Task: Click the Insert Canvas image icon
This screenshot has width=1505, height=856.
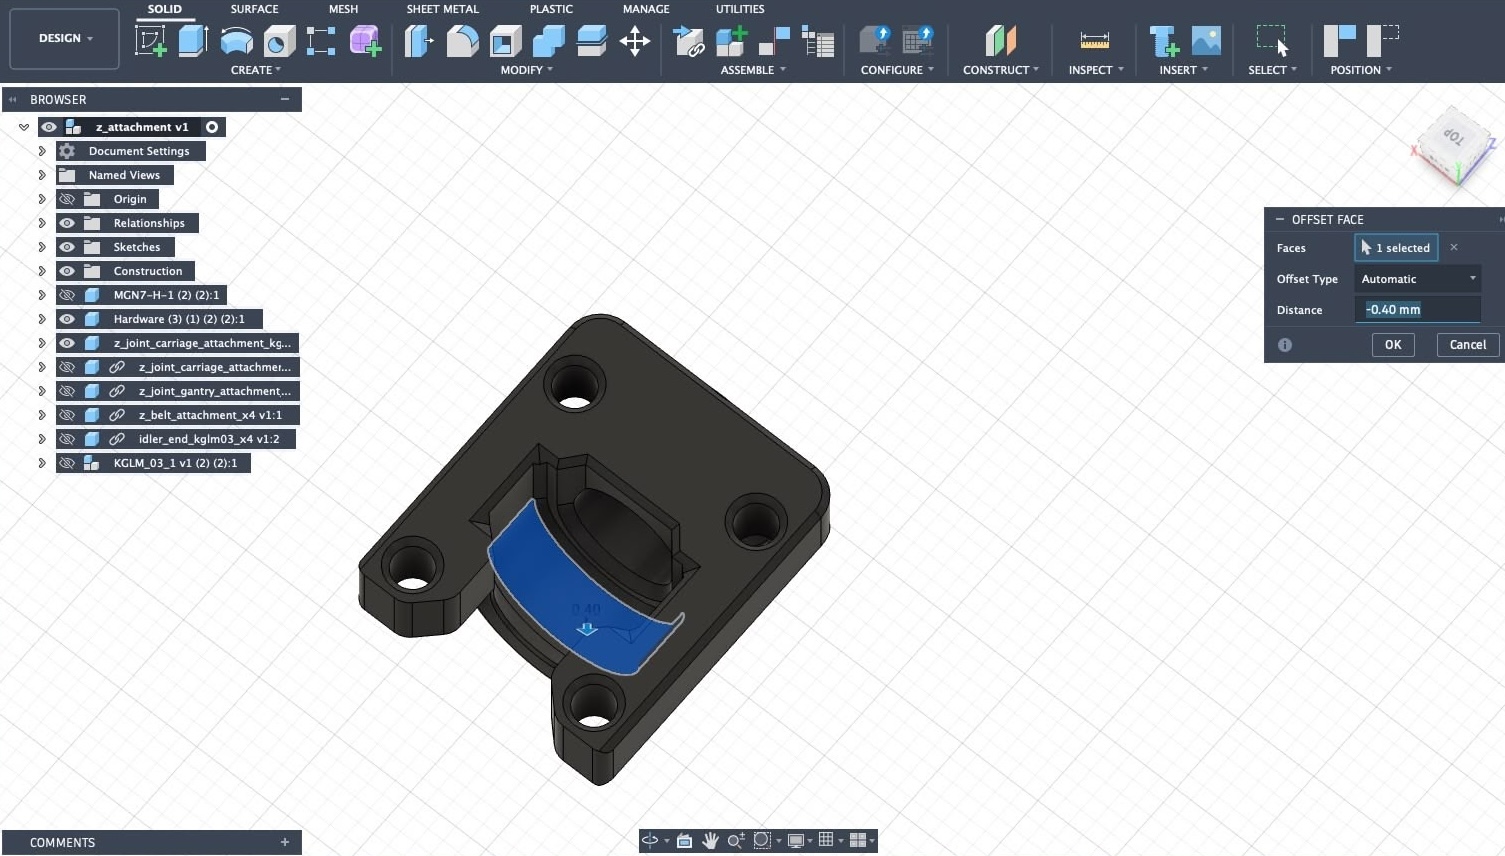Action: pos(1206,41)
